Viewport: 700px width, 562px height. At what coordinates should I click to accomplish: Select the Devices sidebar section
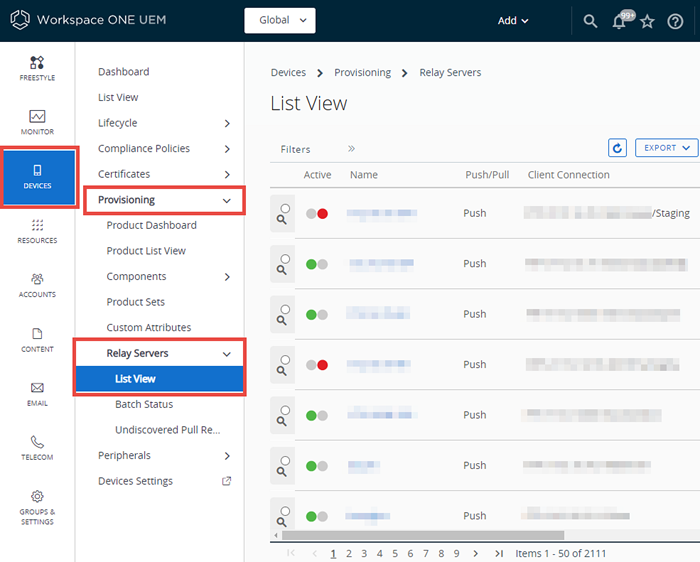39,177
